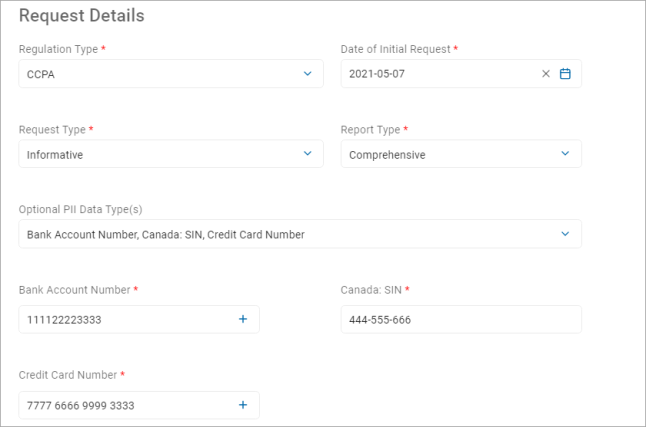This screenshot has width=646, height=427.
Task: Open the calendar date picker
Action: click(x=565, y=73)
